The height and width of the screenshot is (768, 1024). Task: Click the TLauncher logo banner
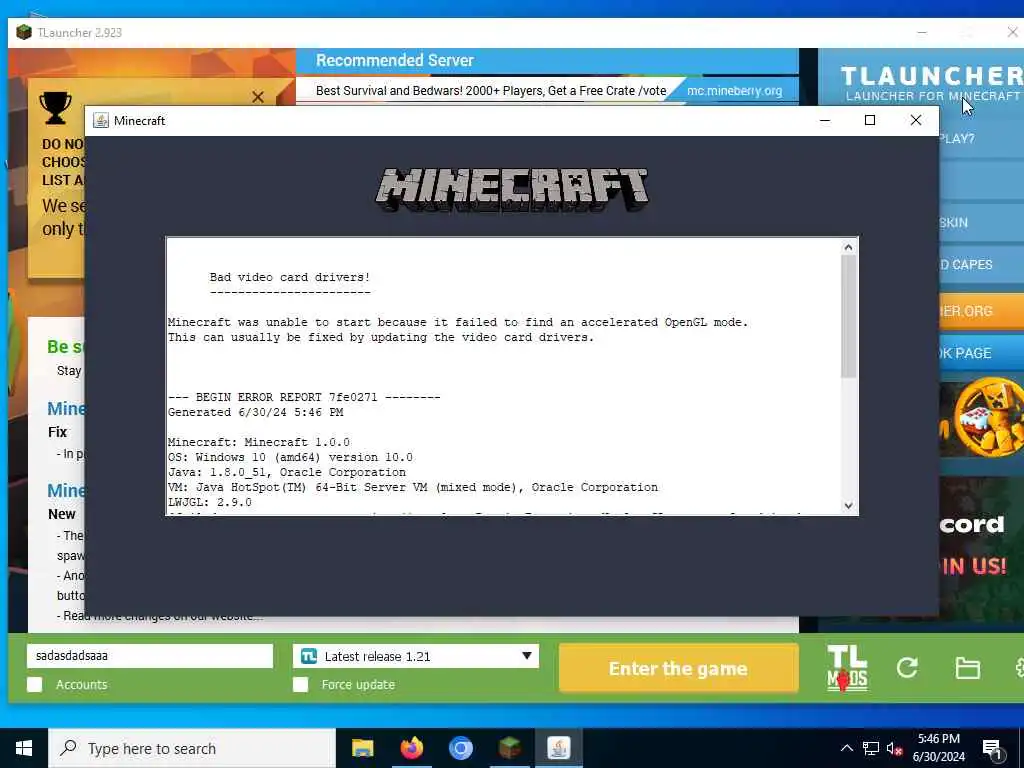931,82
